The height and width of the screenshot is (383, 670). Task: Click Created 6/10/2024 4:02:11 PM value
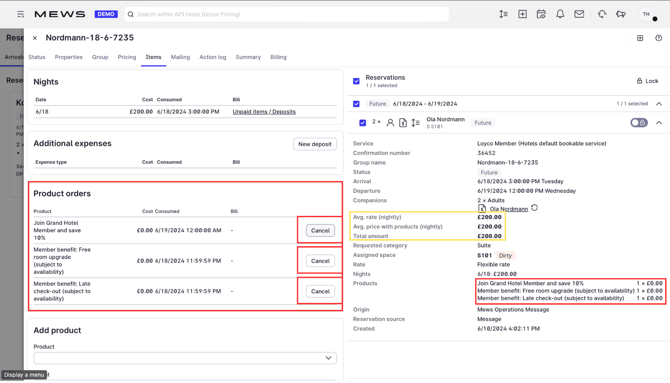(508, 329)
